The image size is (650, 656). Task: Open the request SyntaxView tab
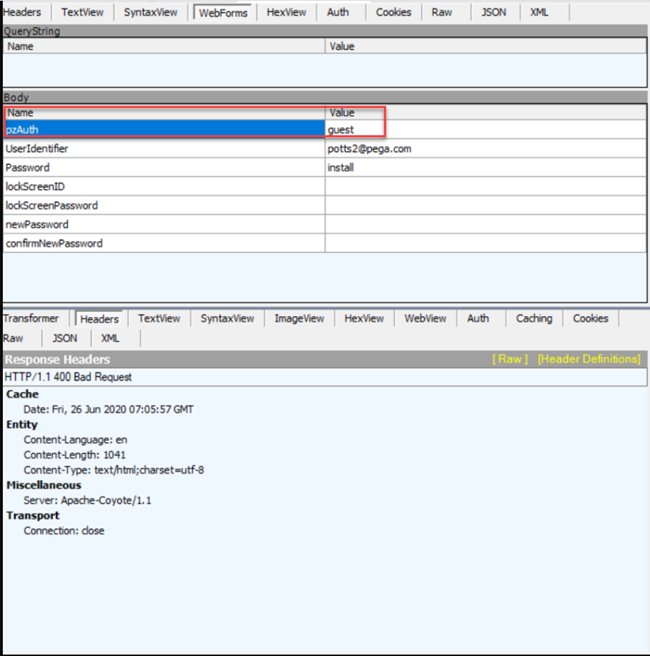pos(150,12)
